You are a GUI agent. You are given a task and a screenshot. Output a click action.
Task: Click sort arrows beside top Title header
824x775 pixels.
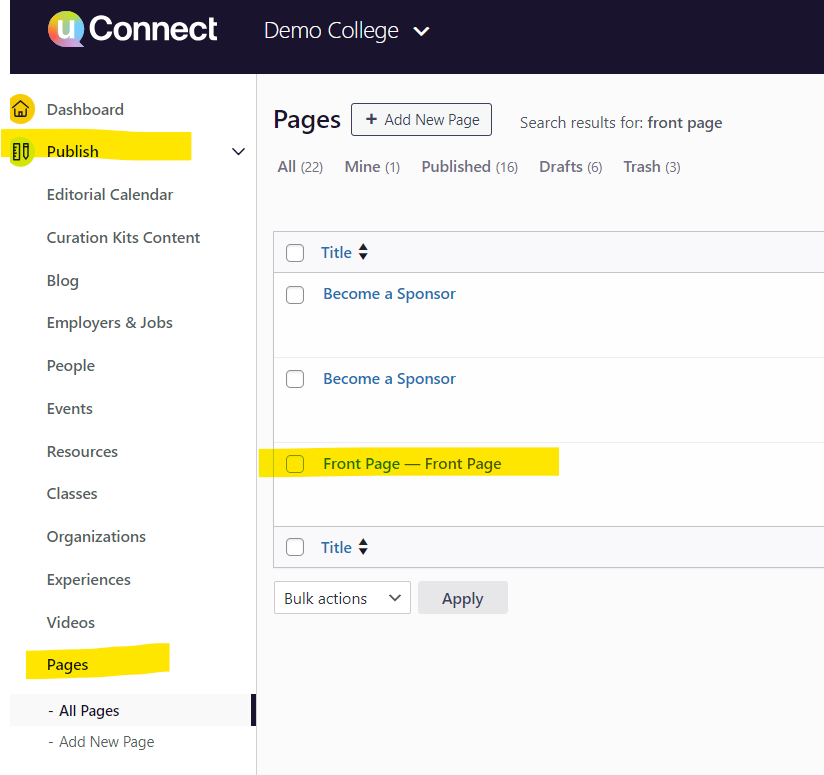tap(363, 253)
